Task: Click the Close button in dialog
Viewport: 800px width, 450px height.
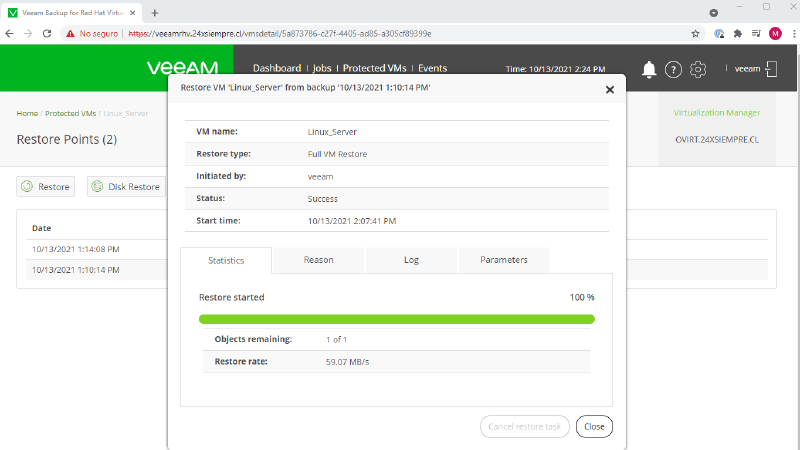Action: 594,427
